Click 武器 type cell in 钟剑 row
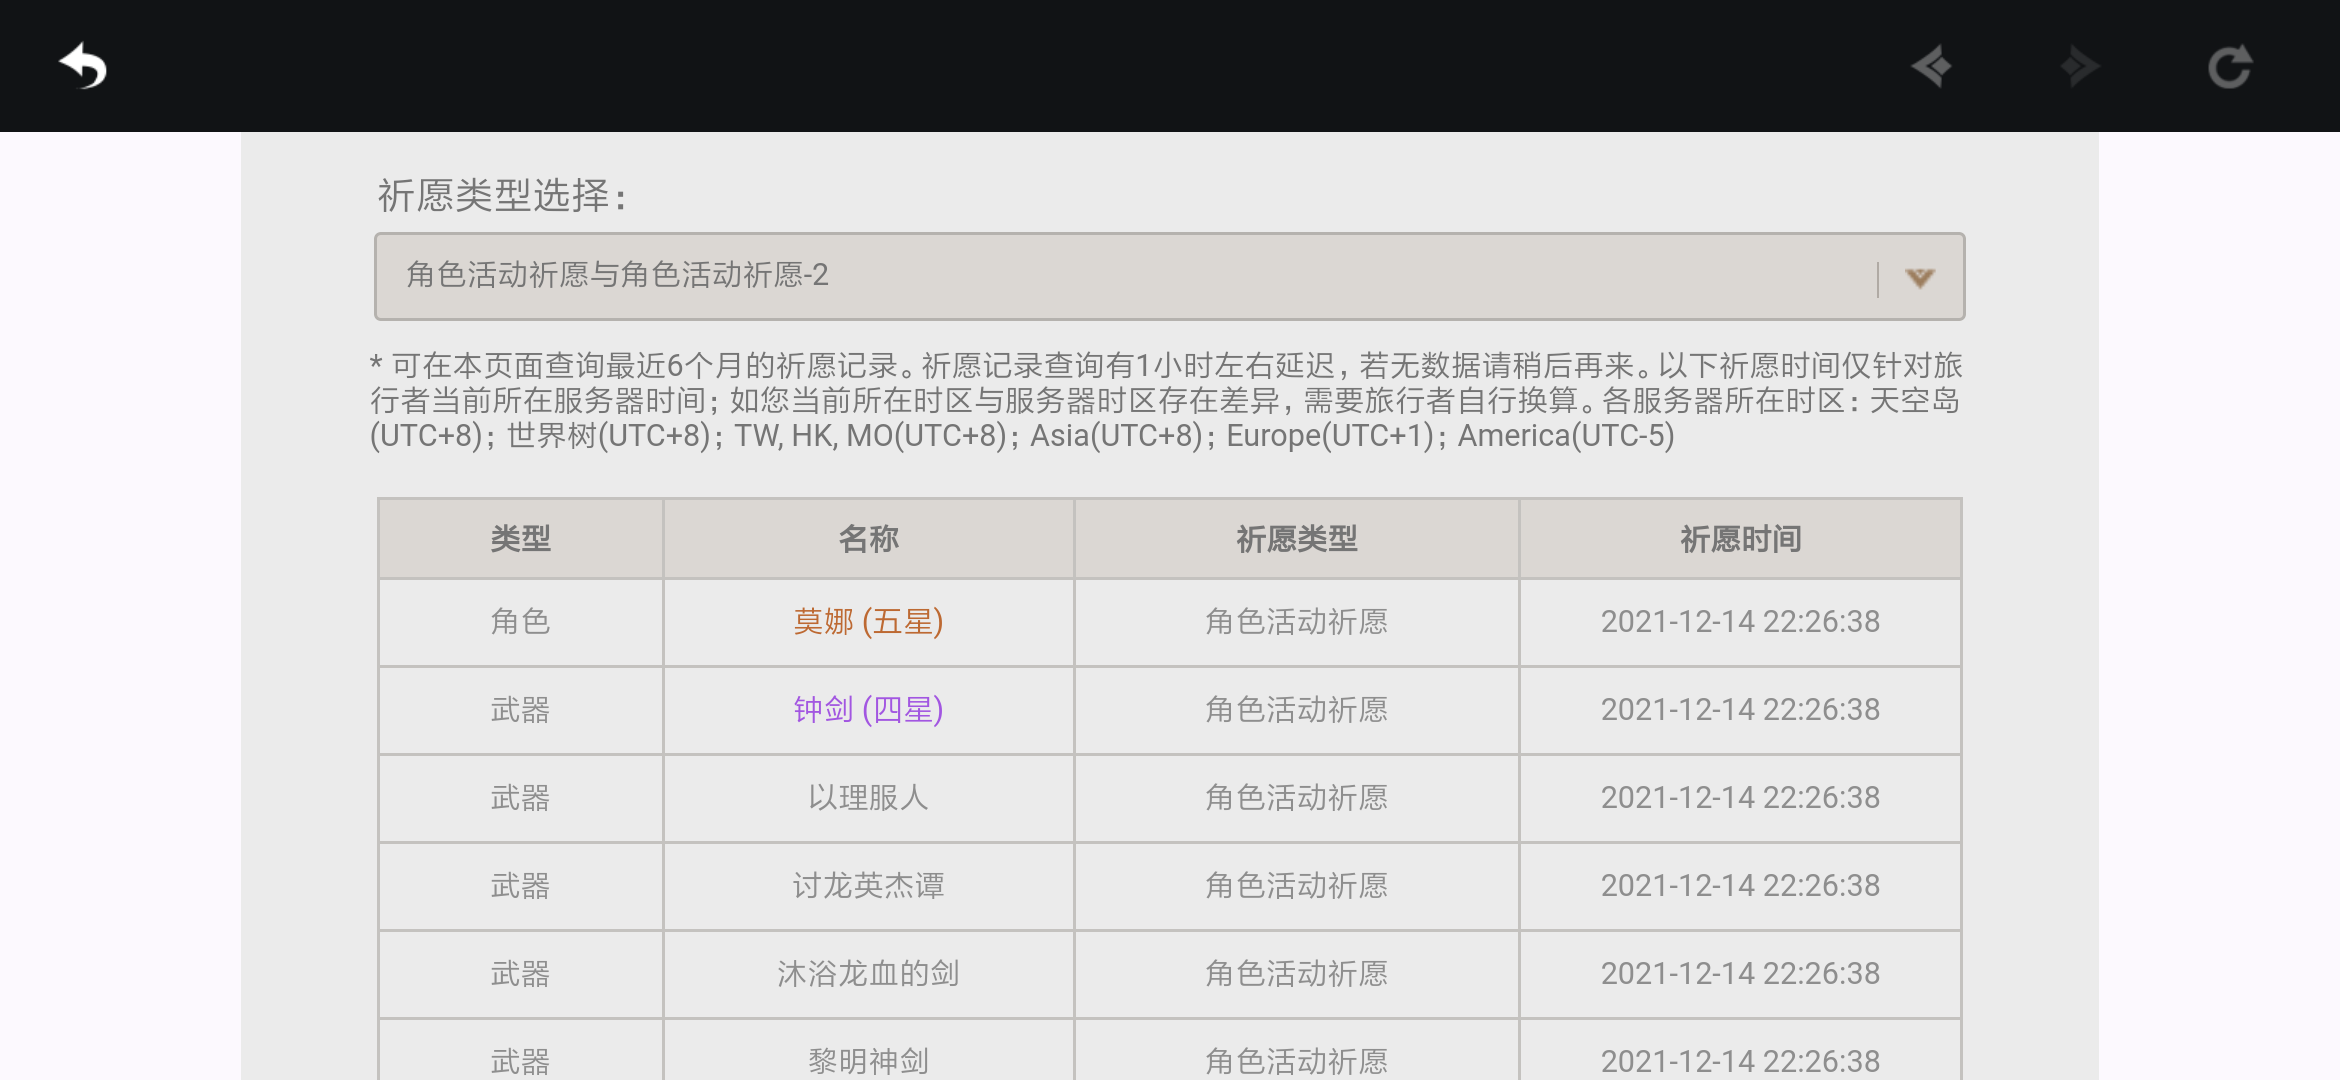The width and height of the screenshot is (2340, 1080). click(x=520, y=710)
